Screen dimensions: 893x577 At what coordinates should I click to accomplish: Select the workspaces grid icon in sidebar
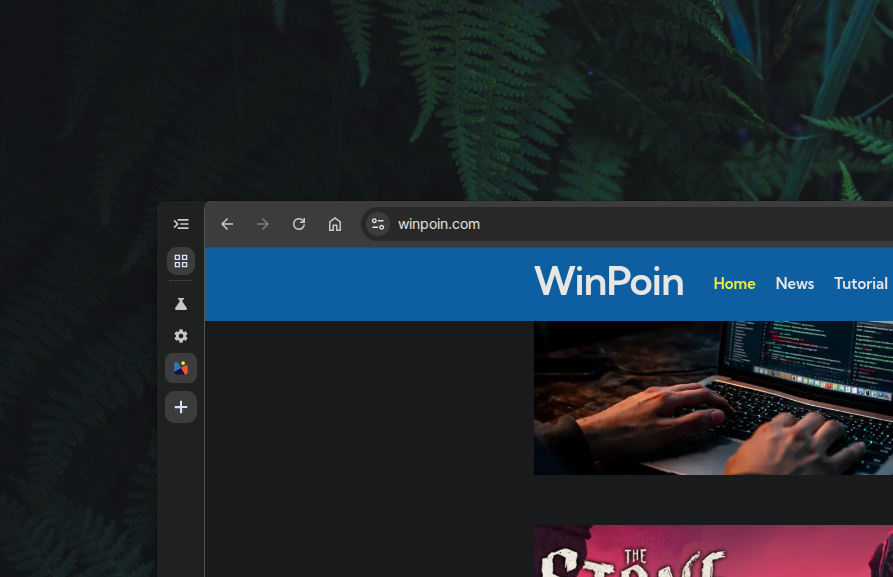coord(181,261)
